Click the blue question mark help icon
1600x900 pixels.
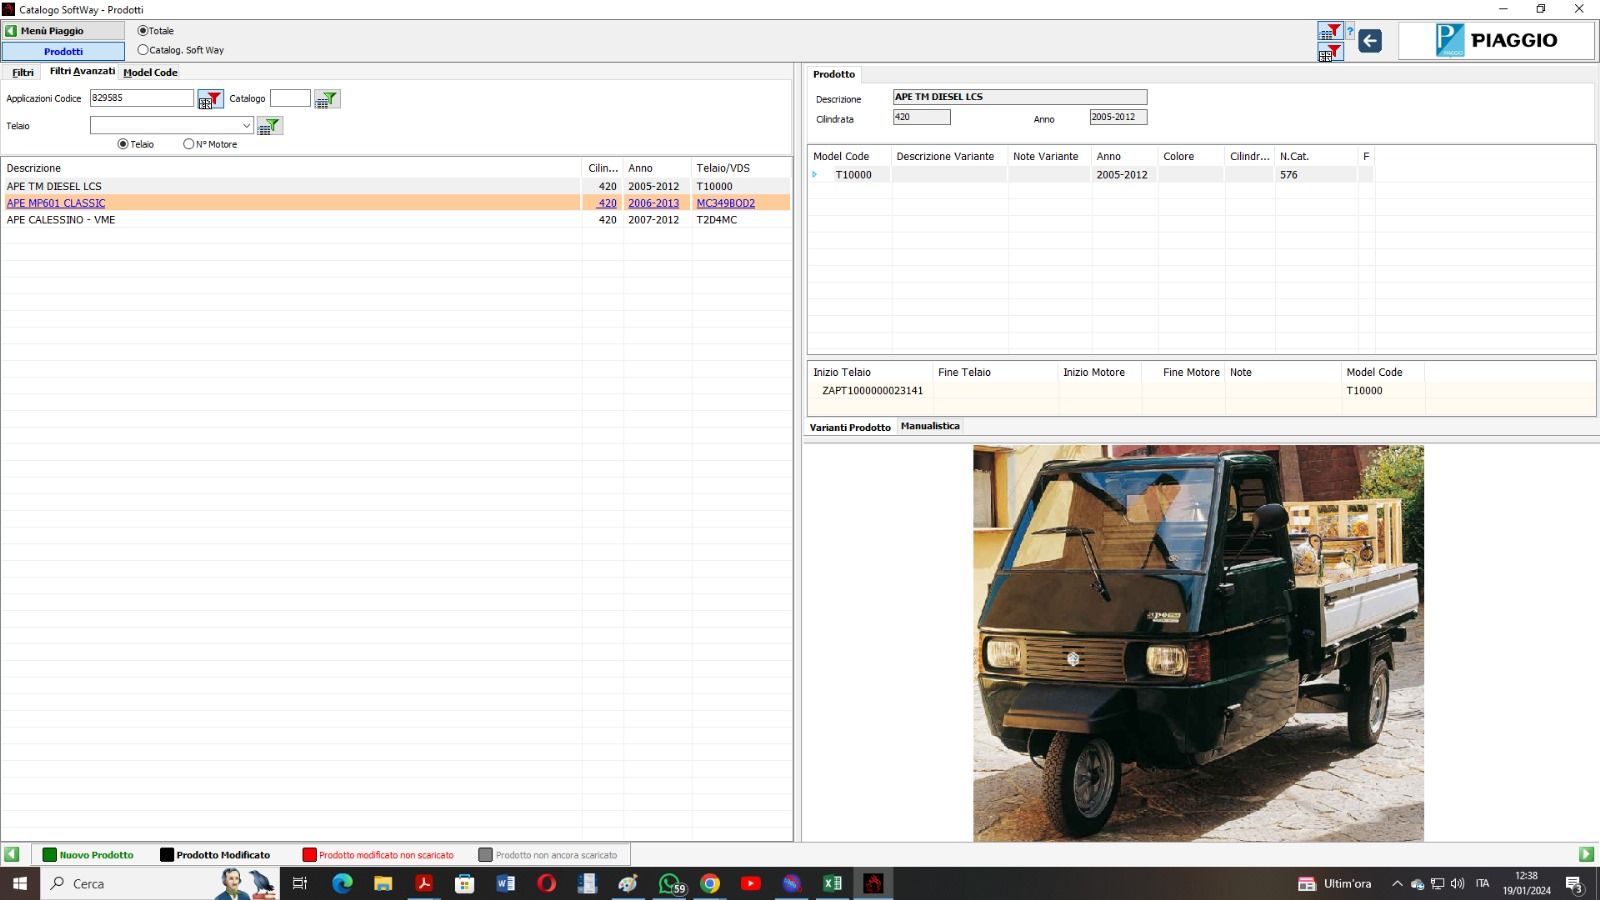point(1350,31)
